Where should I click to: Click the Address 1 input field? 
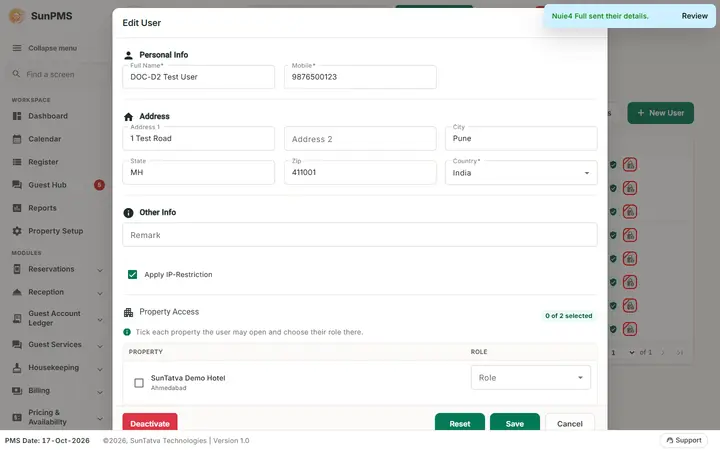pos(198,139)
